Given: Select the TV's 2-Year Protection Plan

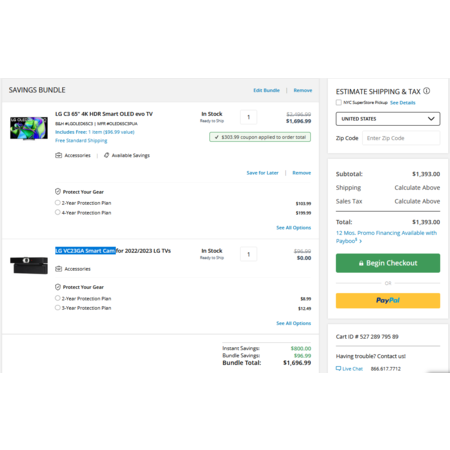Looking at the screenshot, I should click(x=57, y=203).
